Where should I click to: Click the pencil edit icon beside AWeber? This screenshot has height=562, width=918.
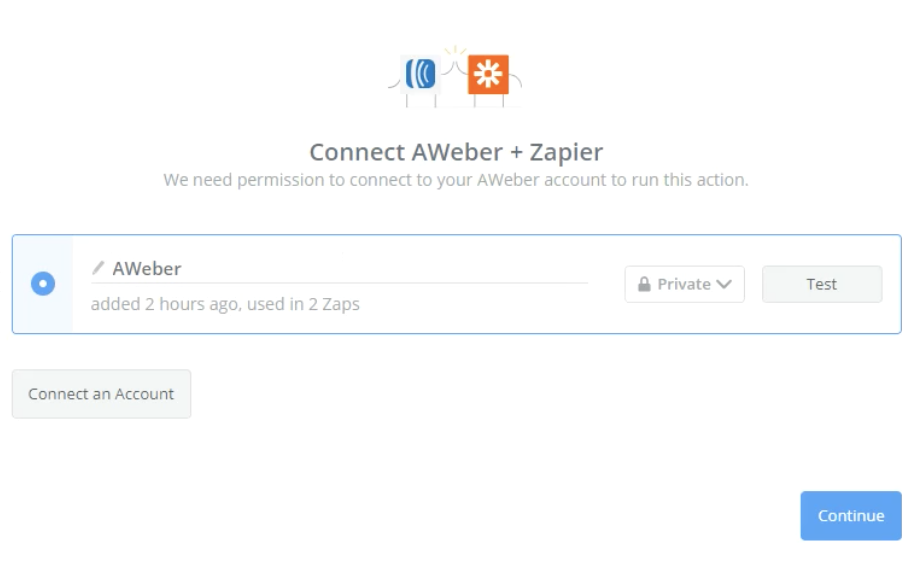coord(98,268)
